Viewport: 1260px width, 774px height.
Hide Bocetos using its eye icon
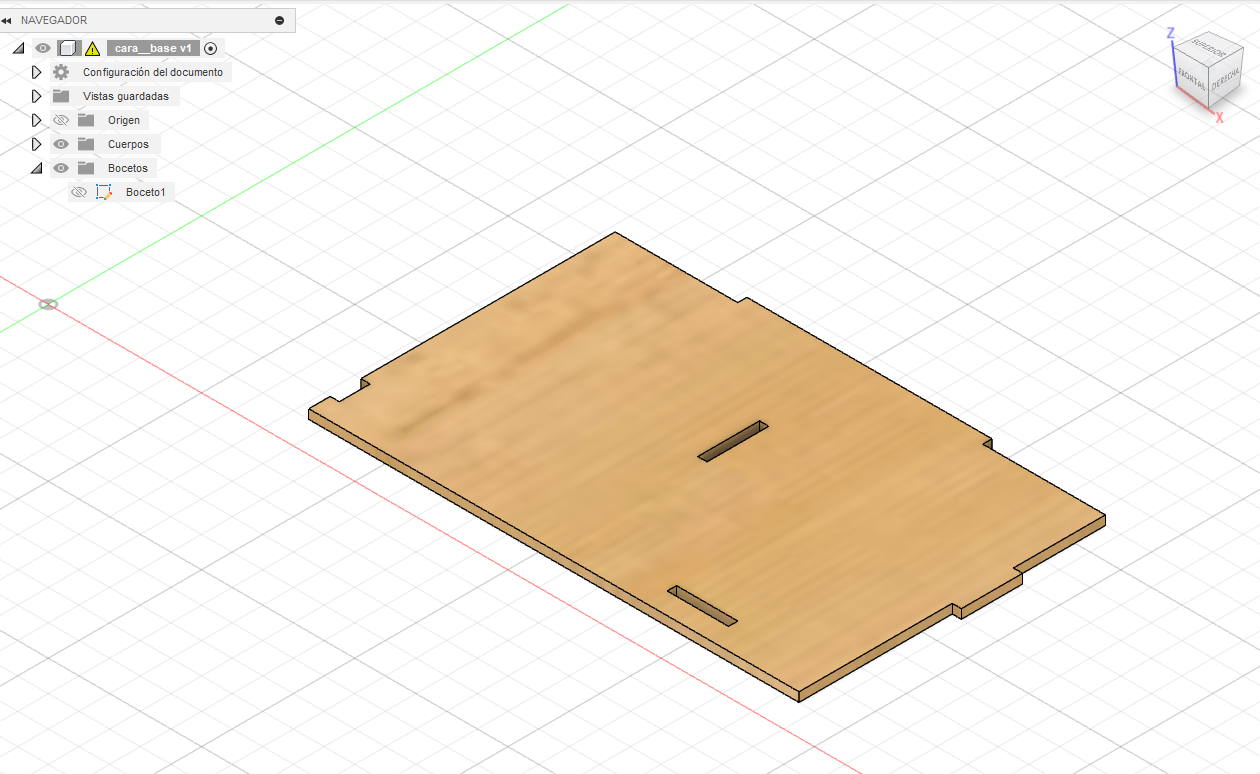pyautogui.click(x=61, y=168)
